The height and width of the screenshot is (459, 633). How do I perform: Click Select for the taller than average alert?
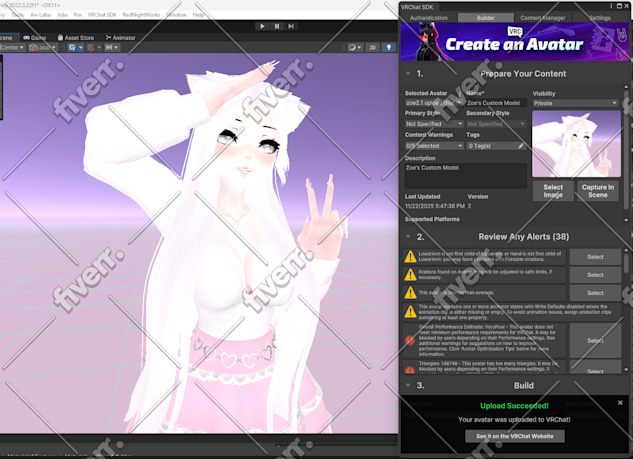point(595,293)
